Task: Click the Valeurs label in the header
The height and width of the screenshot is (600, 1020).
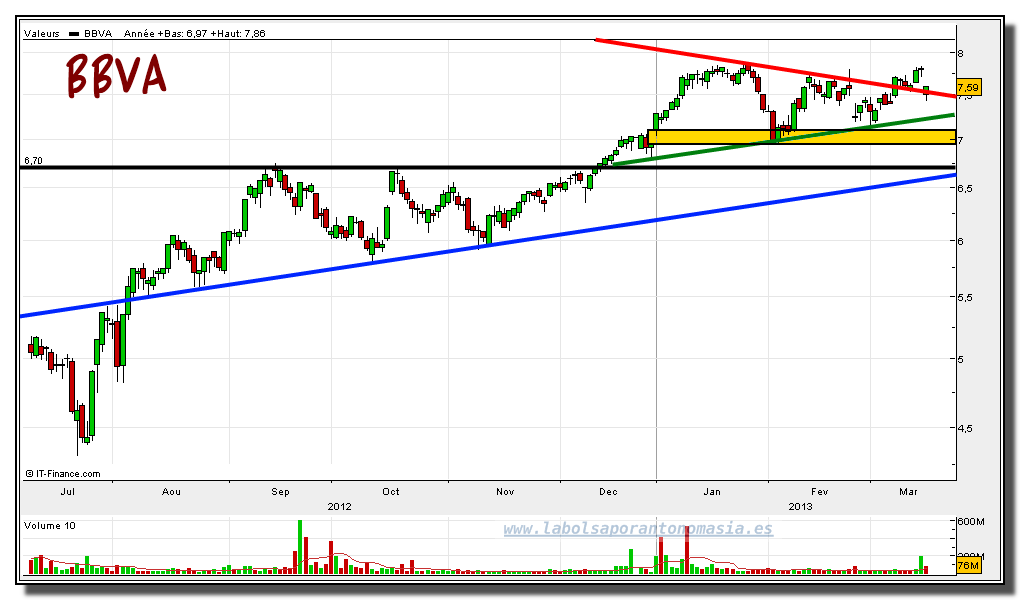Action: (x=42, y=33)
